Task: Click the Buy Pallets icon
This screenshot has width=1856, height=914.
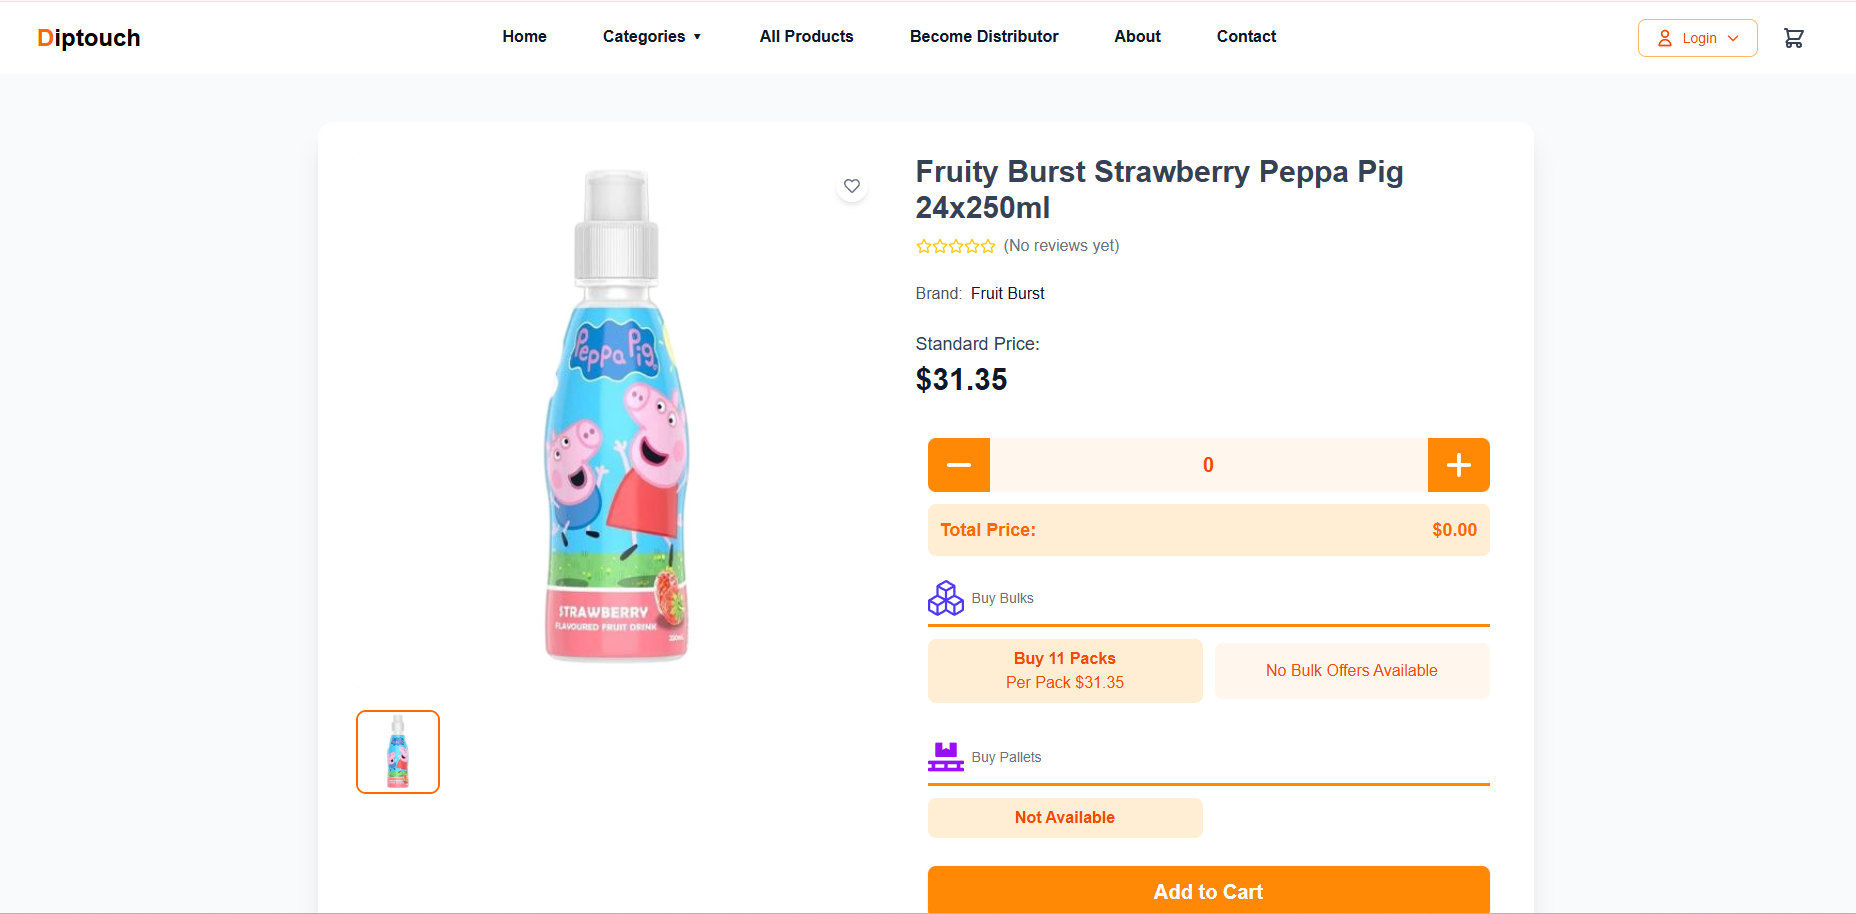Action: tap(945, 757)
